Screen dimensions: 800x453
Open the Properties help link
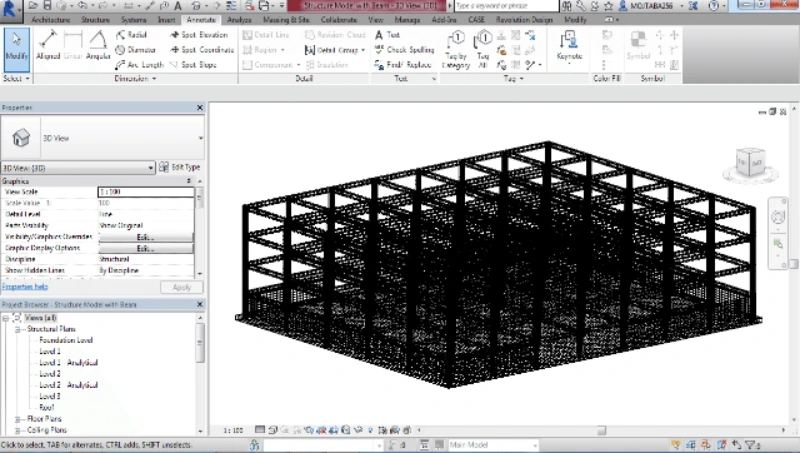pos(24,287)
